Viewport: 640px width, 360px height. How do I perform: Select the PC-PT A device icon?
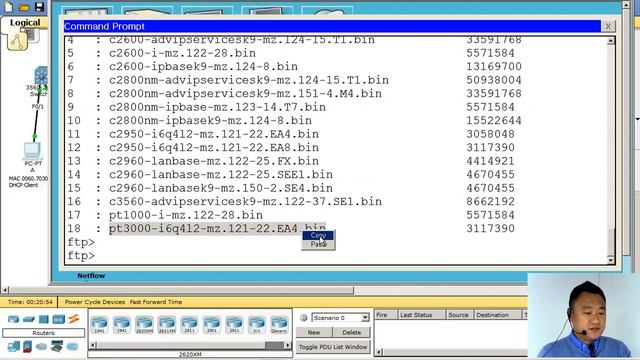coord(33,151)
